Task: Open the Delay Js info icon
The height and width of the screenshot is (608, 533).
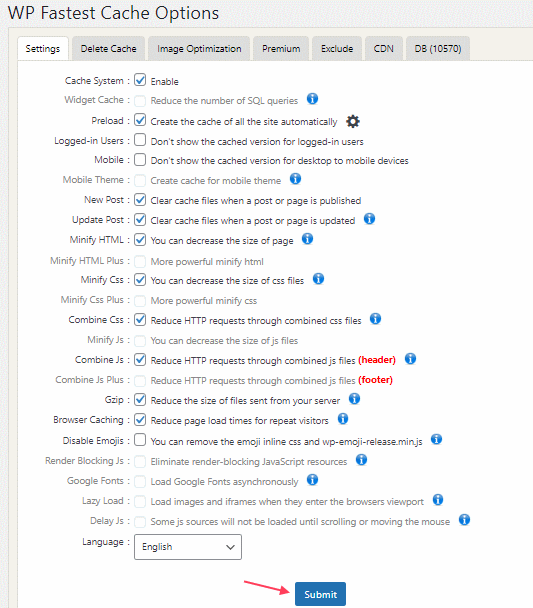Action: click(464, 520)
